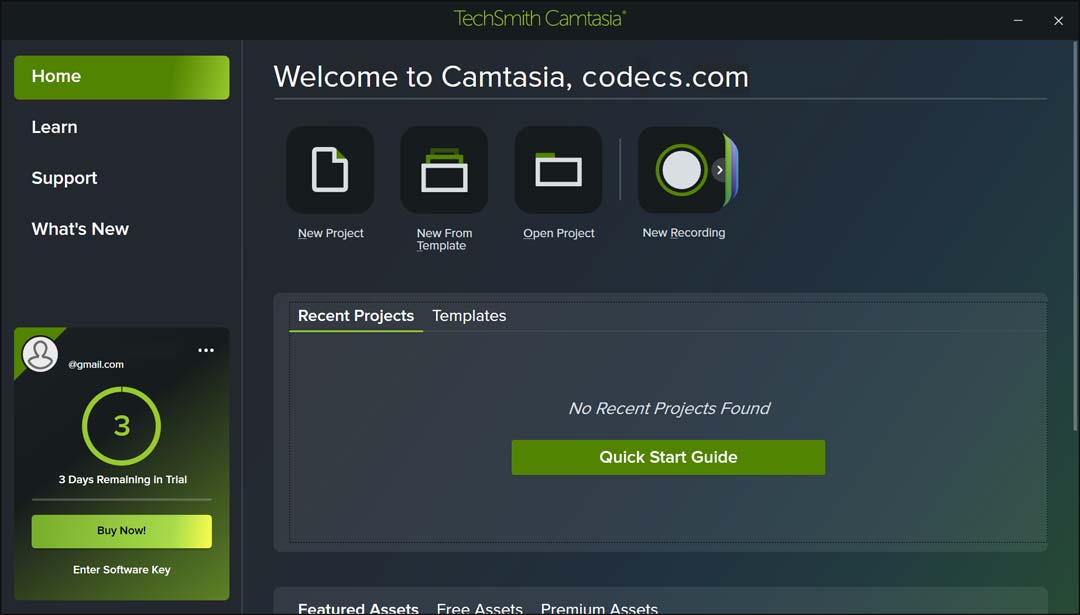This screenshot has height=615, width=1080.
Task: Click the New Recording label text
Action: click(684, 233)
